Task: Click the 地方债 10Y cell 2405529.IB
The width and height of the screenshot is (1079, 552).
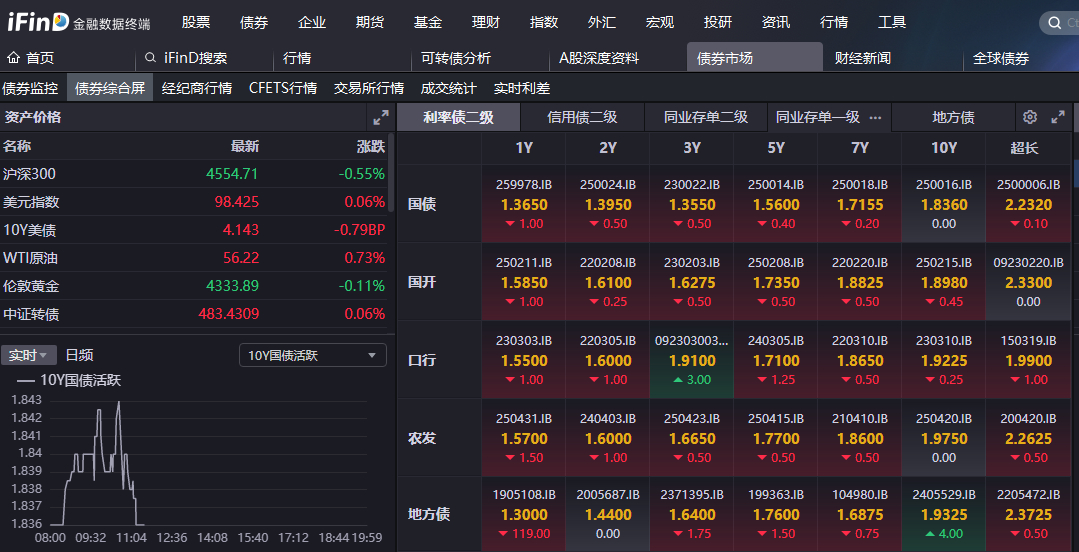Action: [943, 513]
